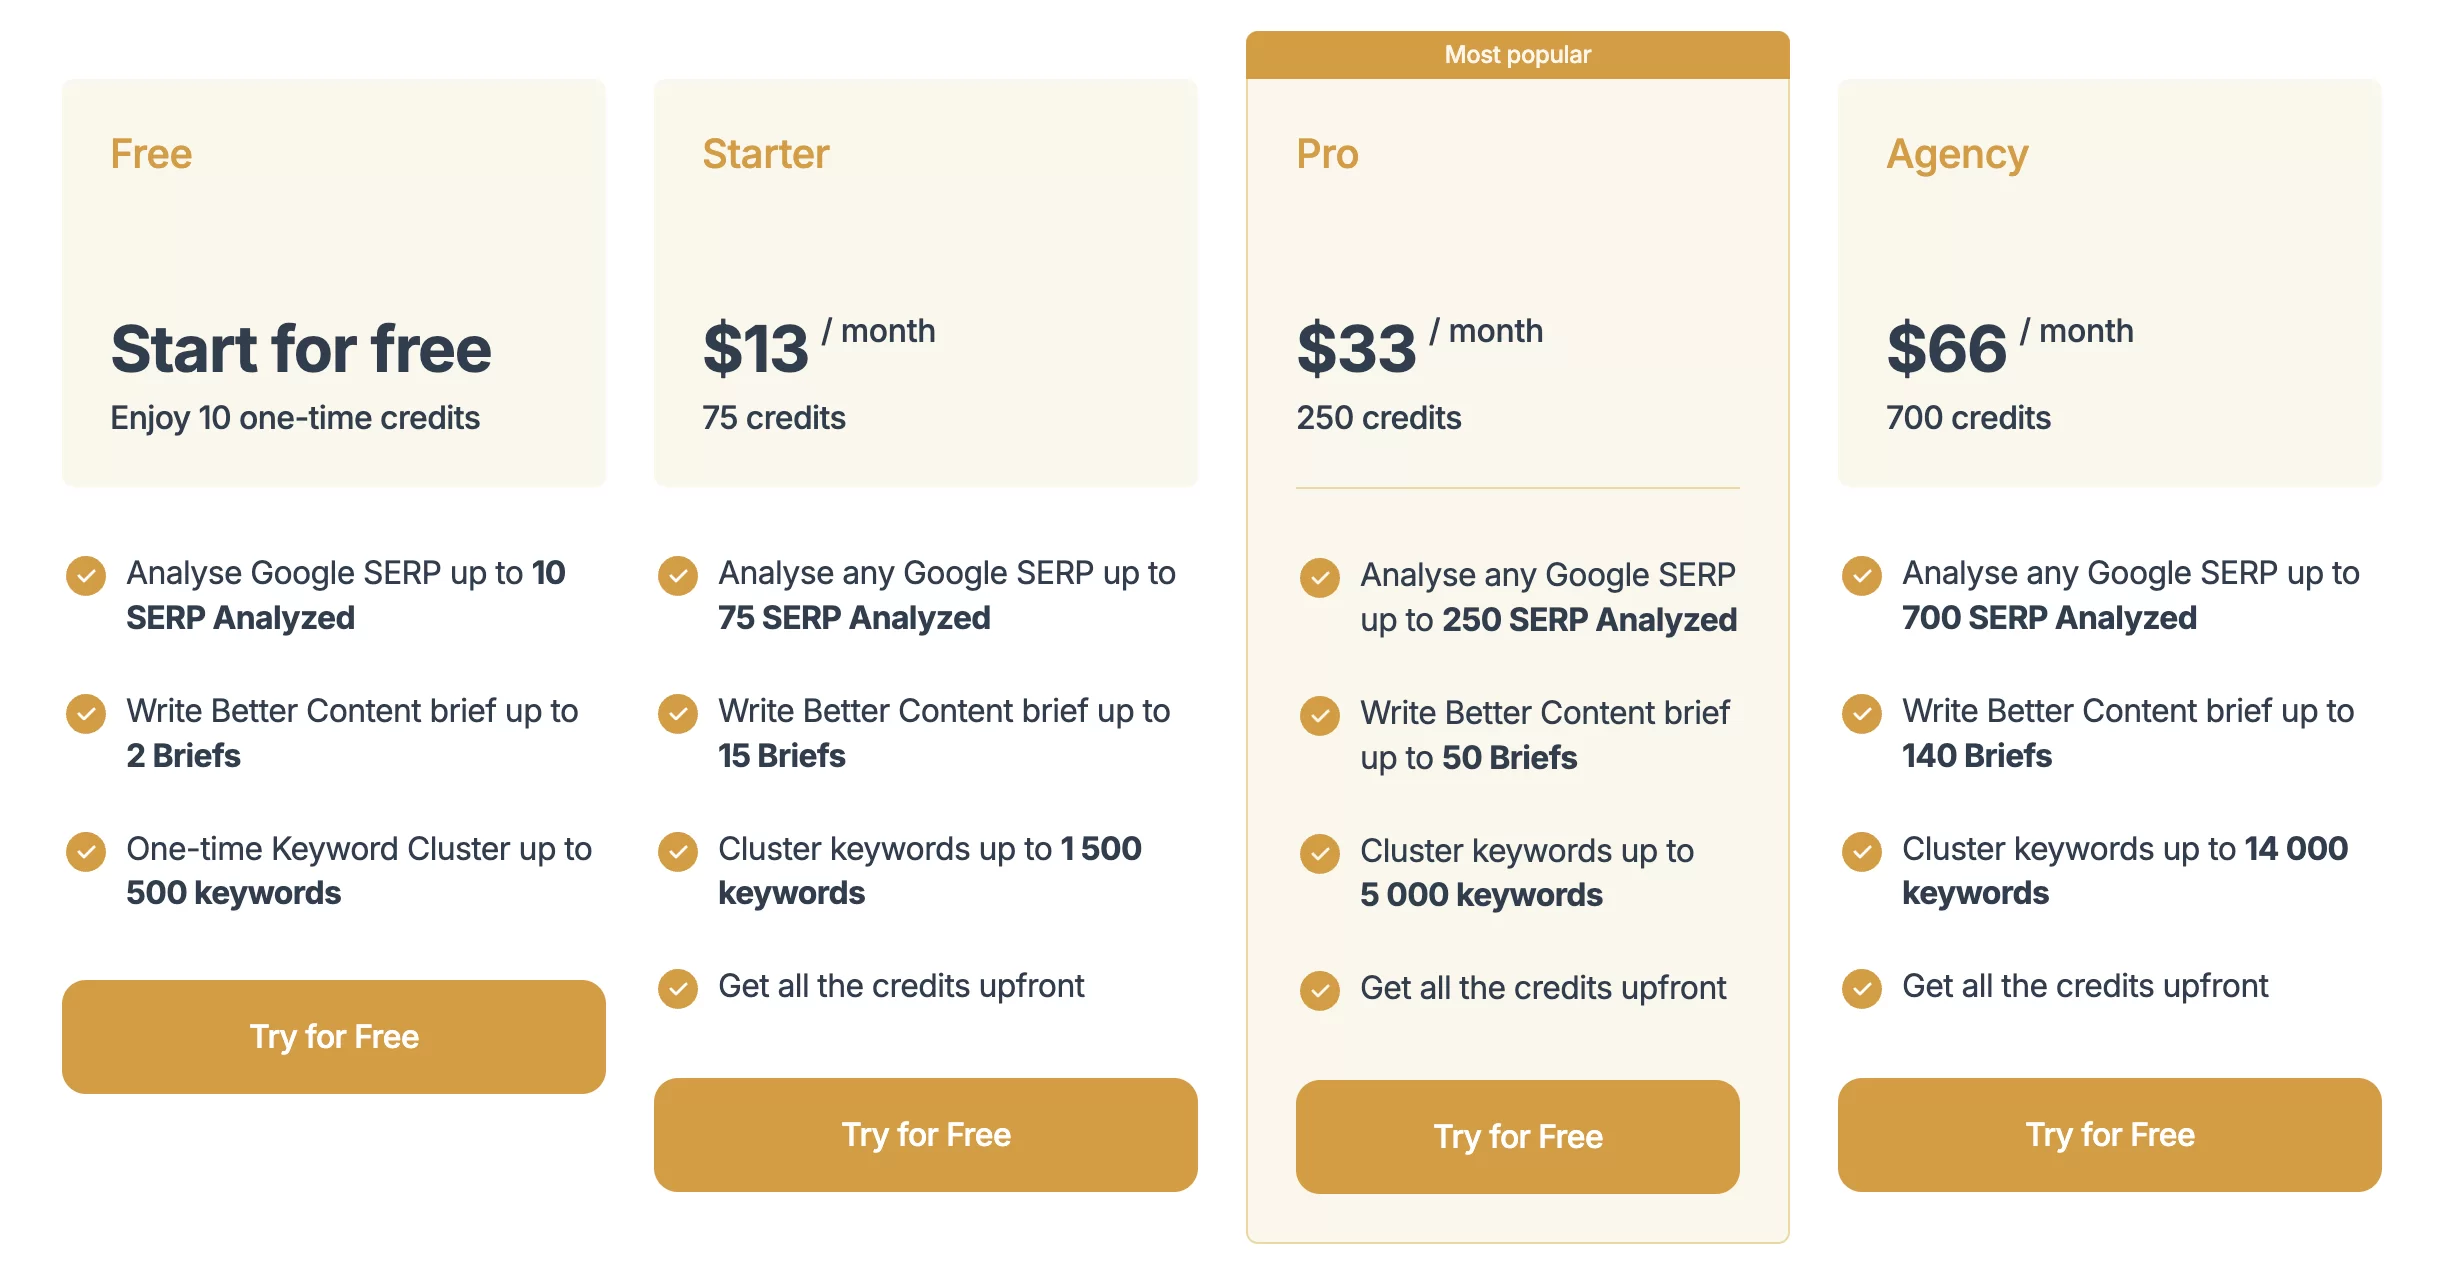This screenshot has width=2444, height=1266.
Task: Click the checkmark icon beside 2 Briefs
Action: pos(86,714)
